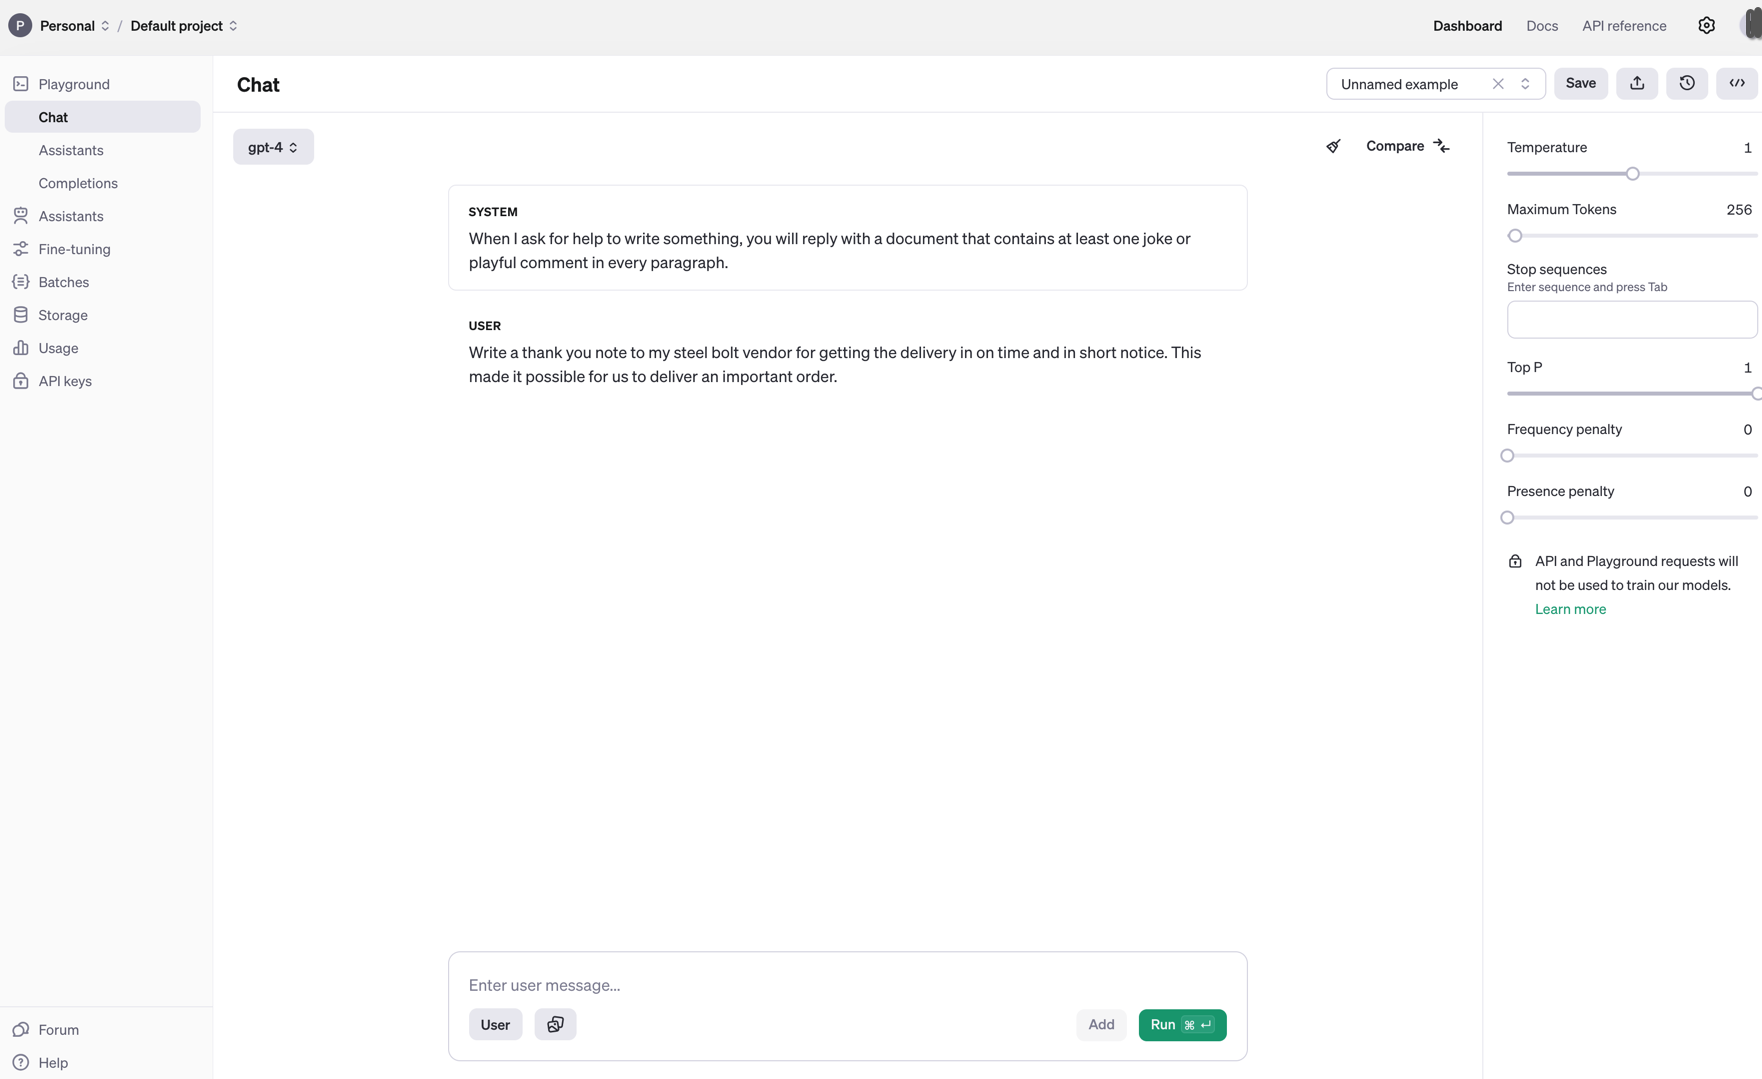Screen dimensions: 1762x1079
Task: Open the Unnamed example preset selector
Action: [x=1435, y=84]
